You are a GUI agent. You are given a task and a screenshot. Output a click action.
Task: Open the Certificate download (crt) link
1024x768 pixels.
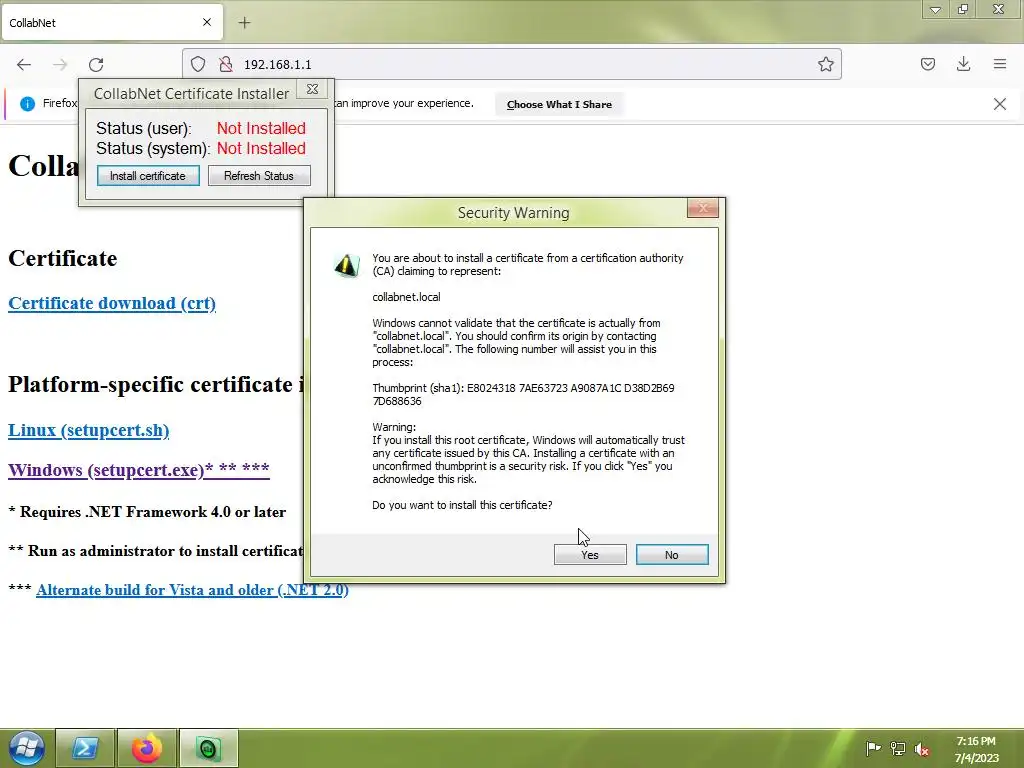click(112, 303)
